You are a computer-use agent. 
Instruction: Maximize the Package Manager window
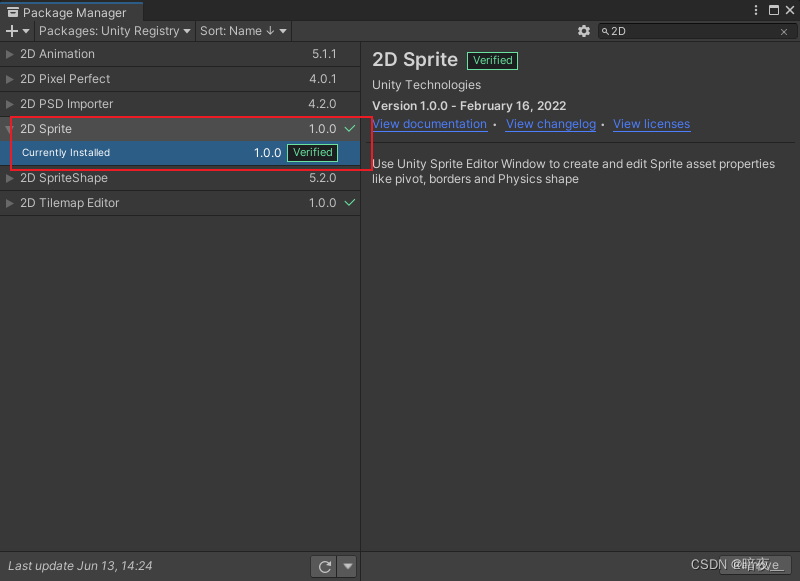tap(773, 10)
